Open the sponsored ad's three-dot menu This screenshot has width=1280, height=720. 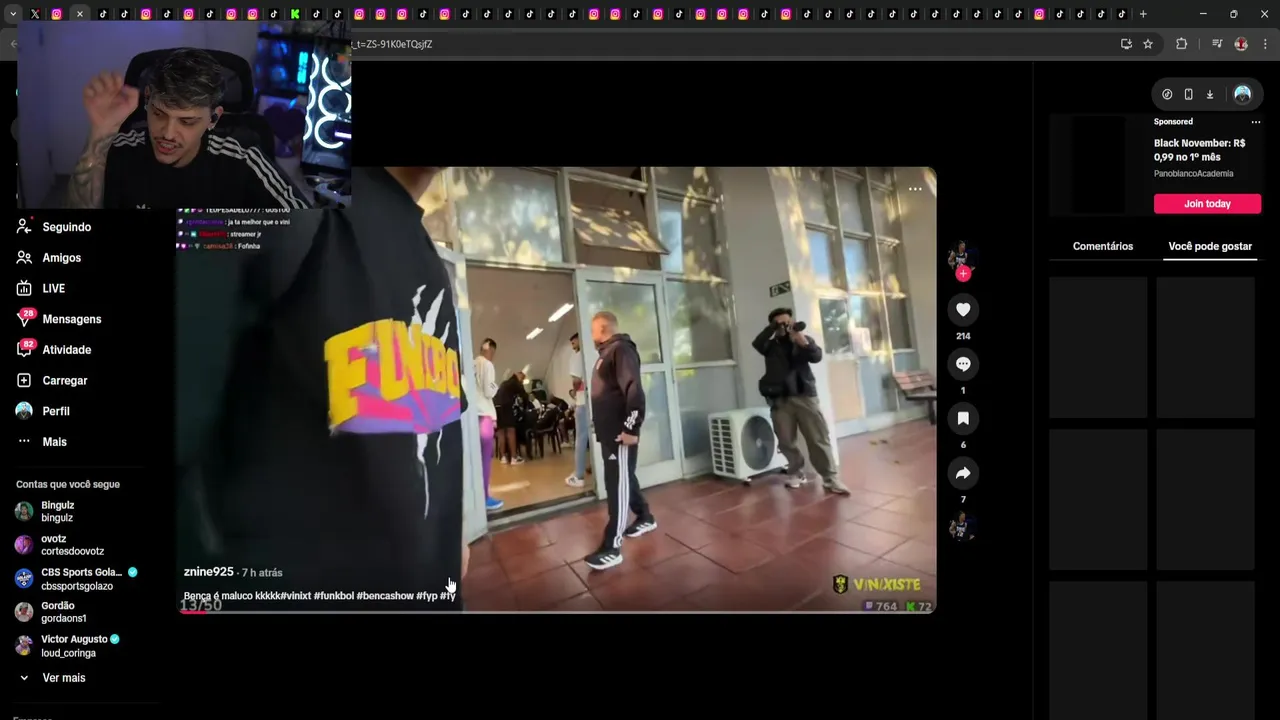1256,122
